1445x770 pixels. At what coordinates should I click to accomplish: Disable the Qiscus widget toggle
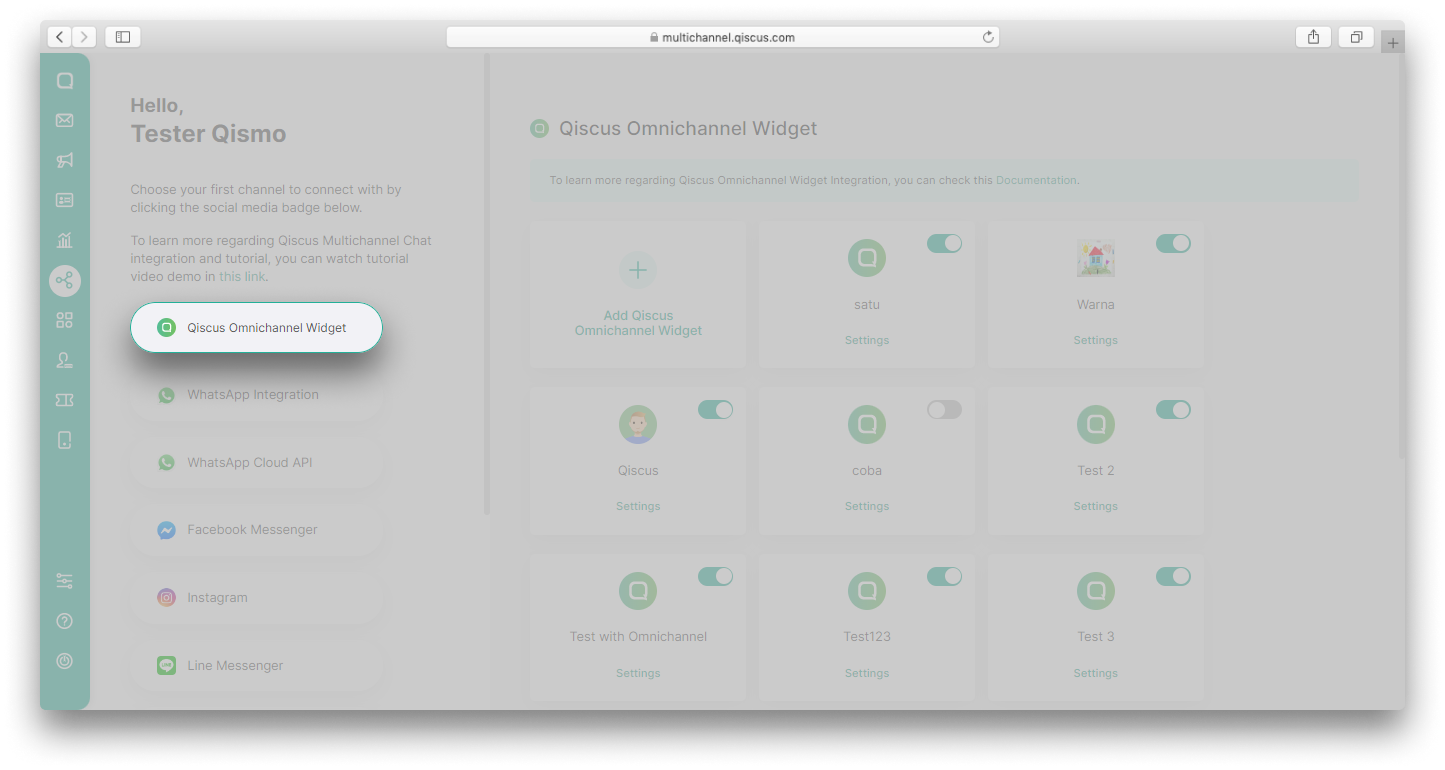pos(715,409)
